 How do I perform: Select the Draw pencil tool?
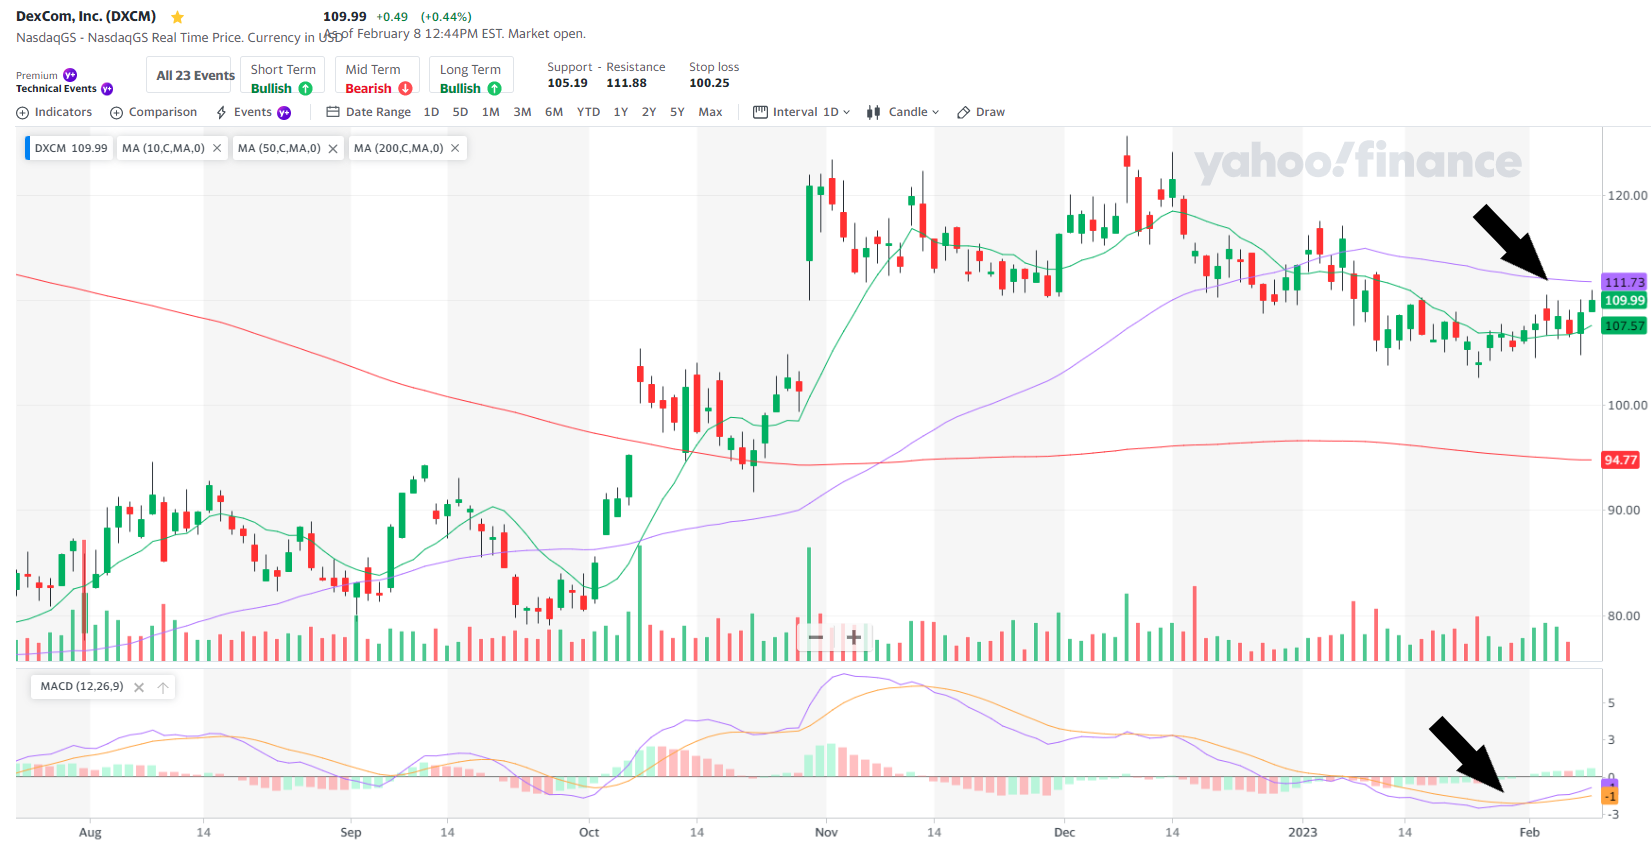coord(981,112)
